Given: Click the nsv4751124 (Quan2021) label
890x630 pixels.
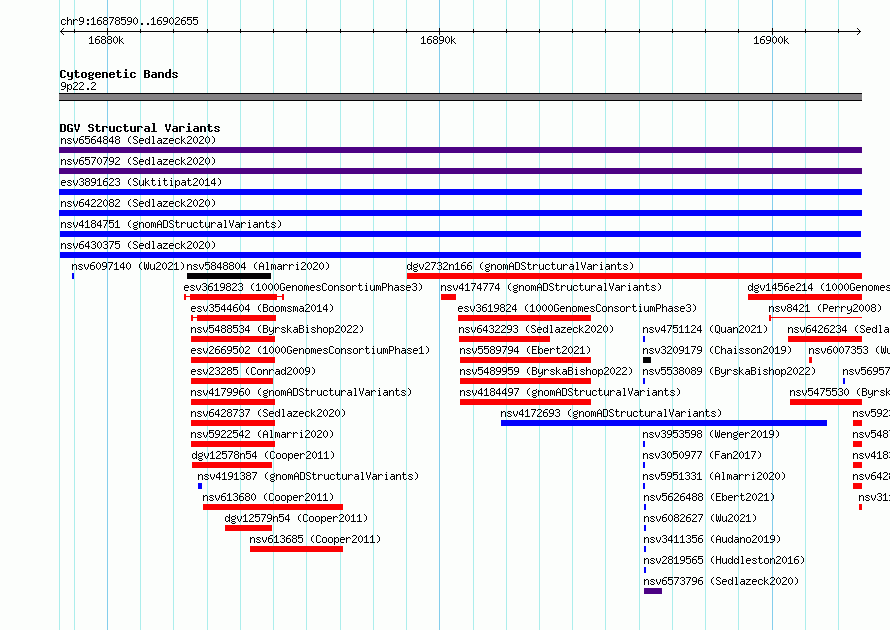Looking at the screenshot, I should pos(705,329).
